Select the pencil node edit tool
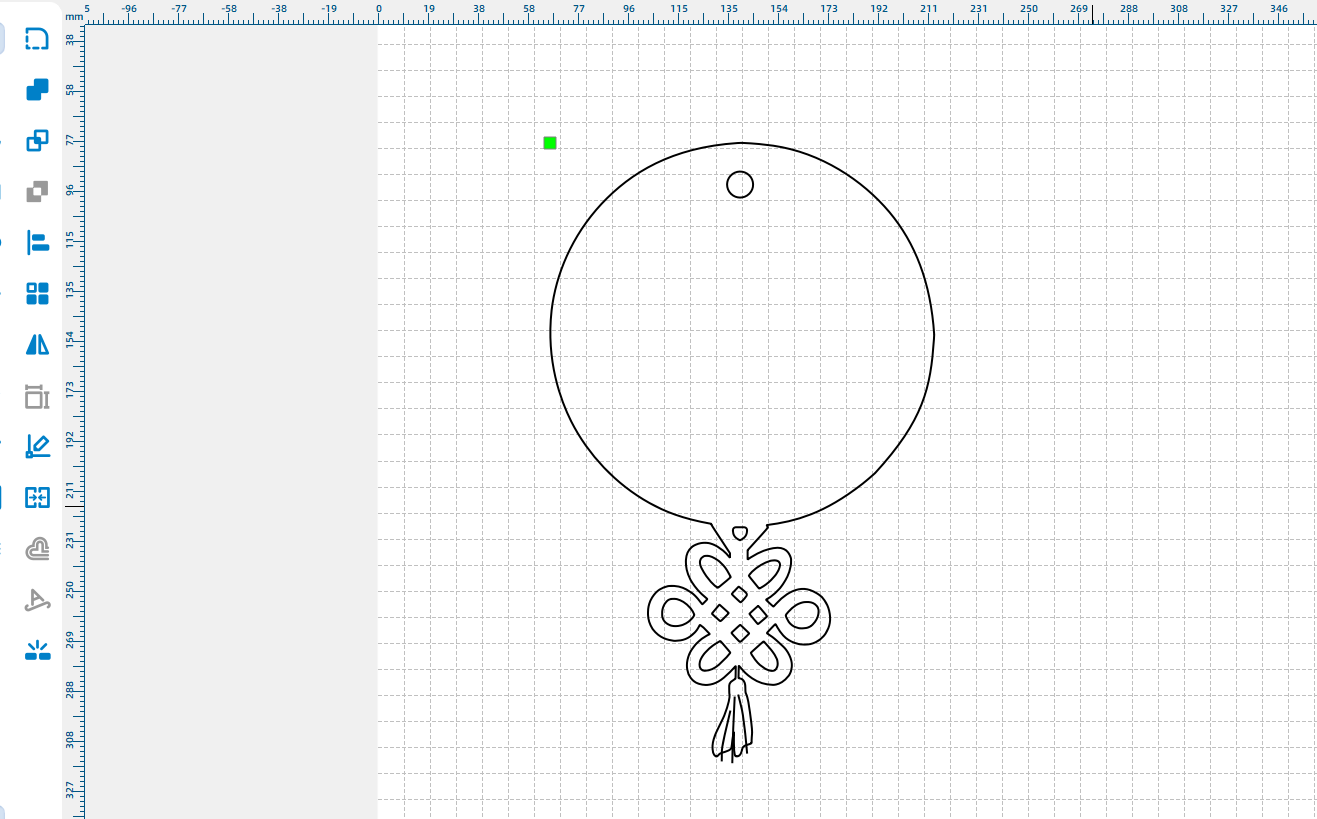 37,447
